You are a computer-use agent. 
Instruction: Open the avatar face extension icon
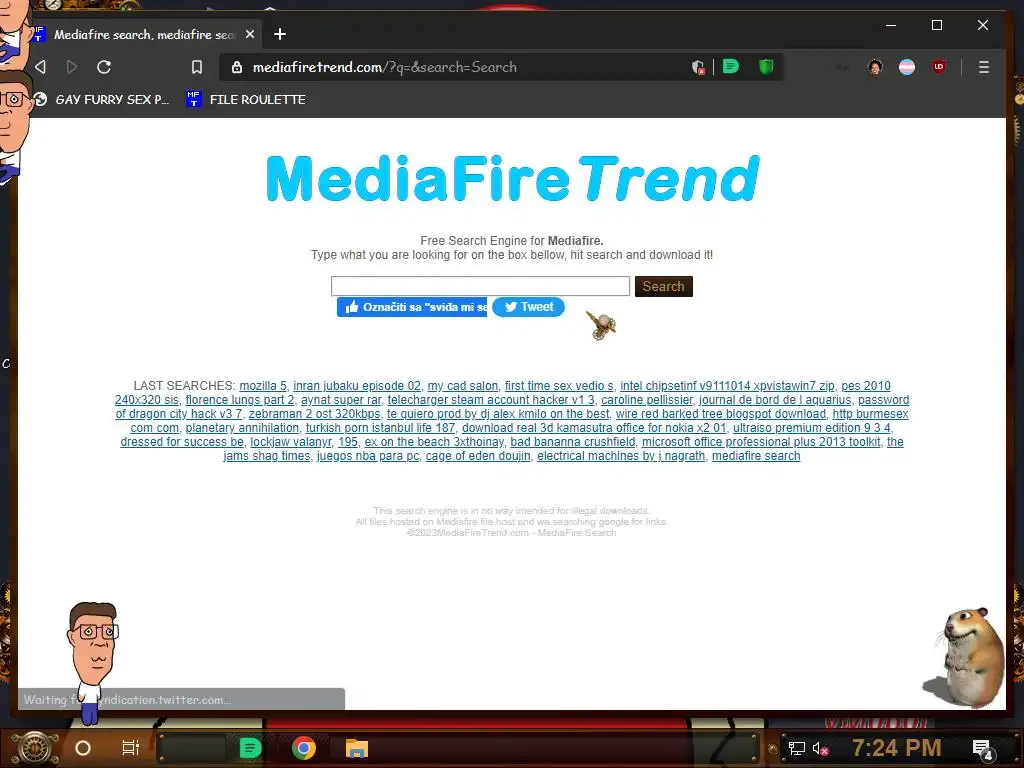pos(875,67)
